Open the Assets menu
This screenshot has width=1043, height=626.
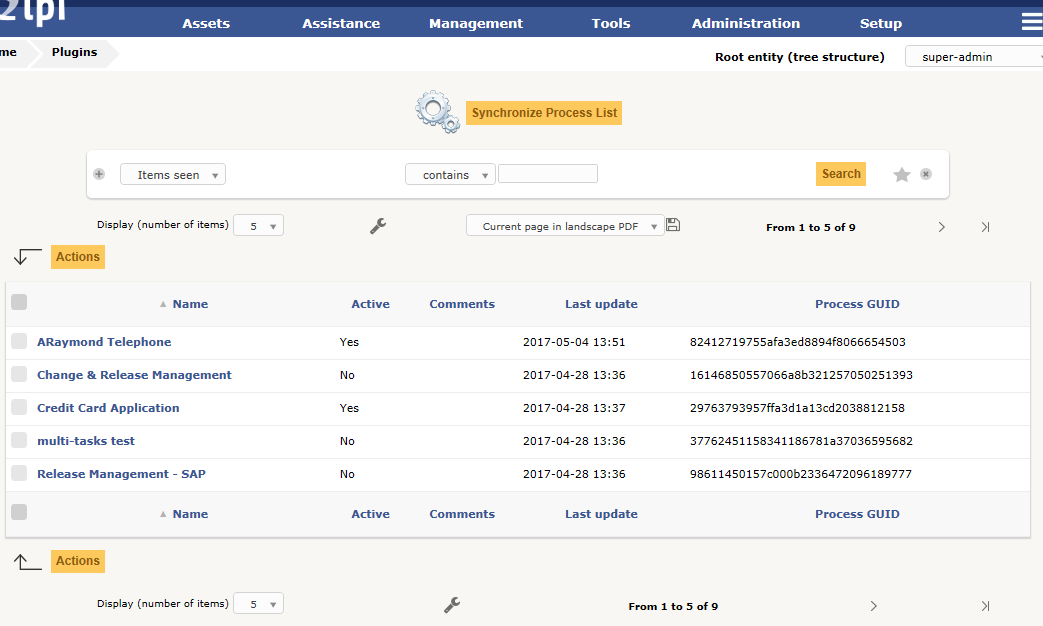point(206,23)
